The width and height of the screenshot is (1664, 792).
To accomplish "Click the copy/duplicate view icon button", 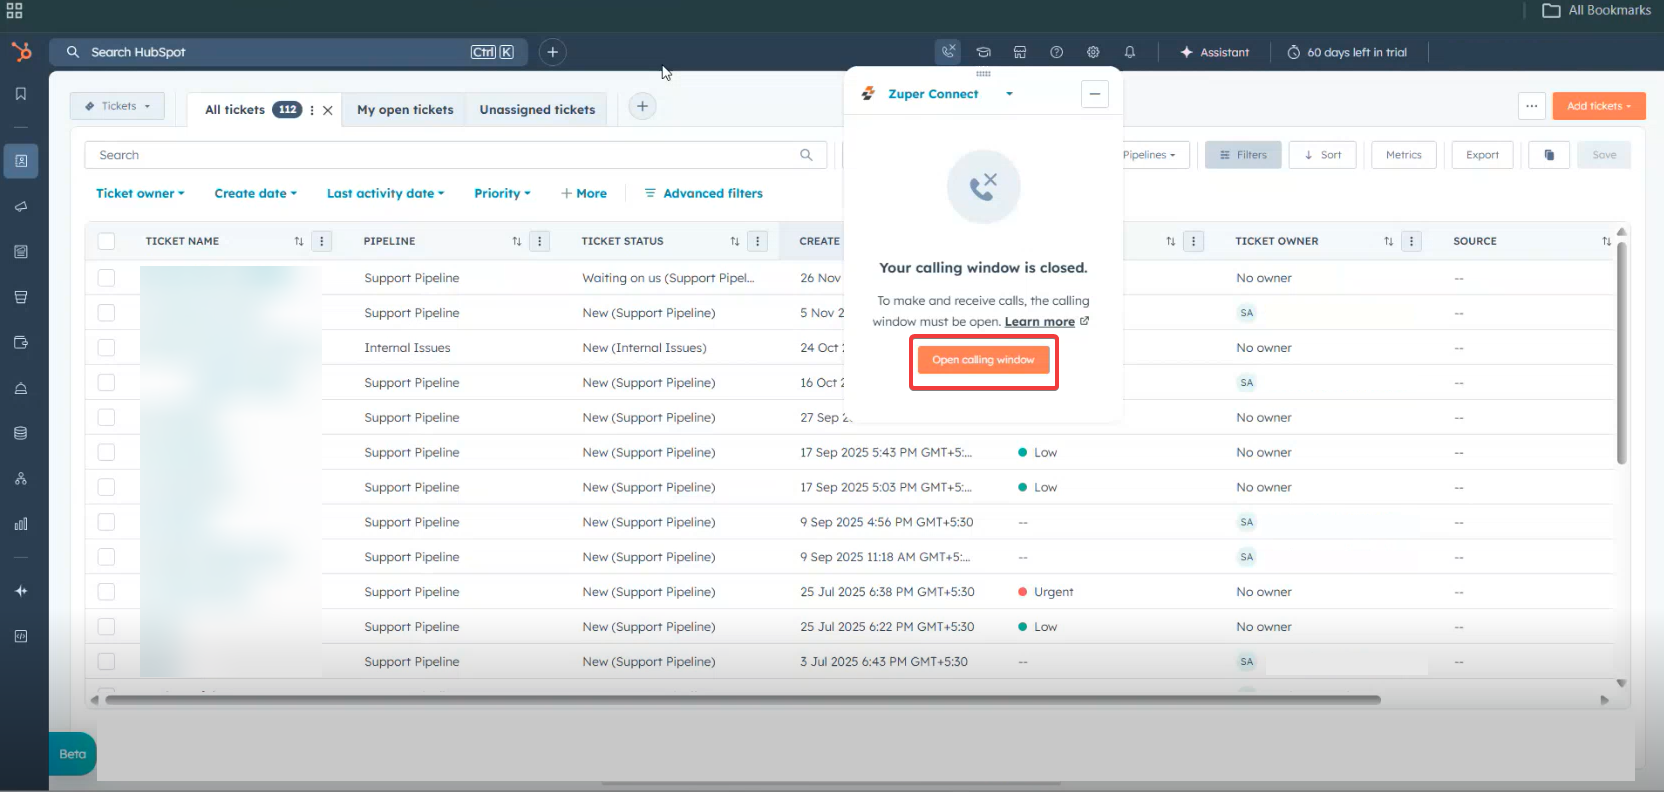I will tap(1549, 155).
